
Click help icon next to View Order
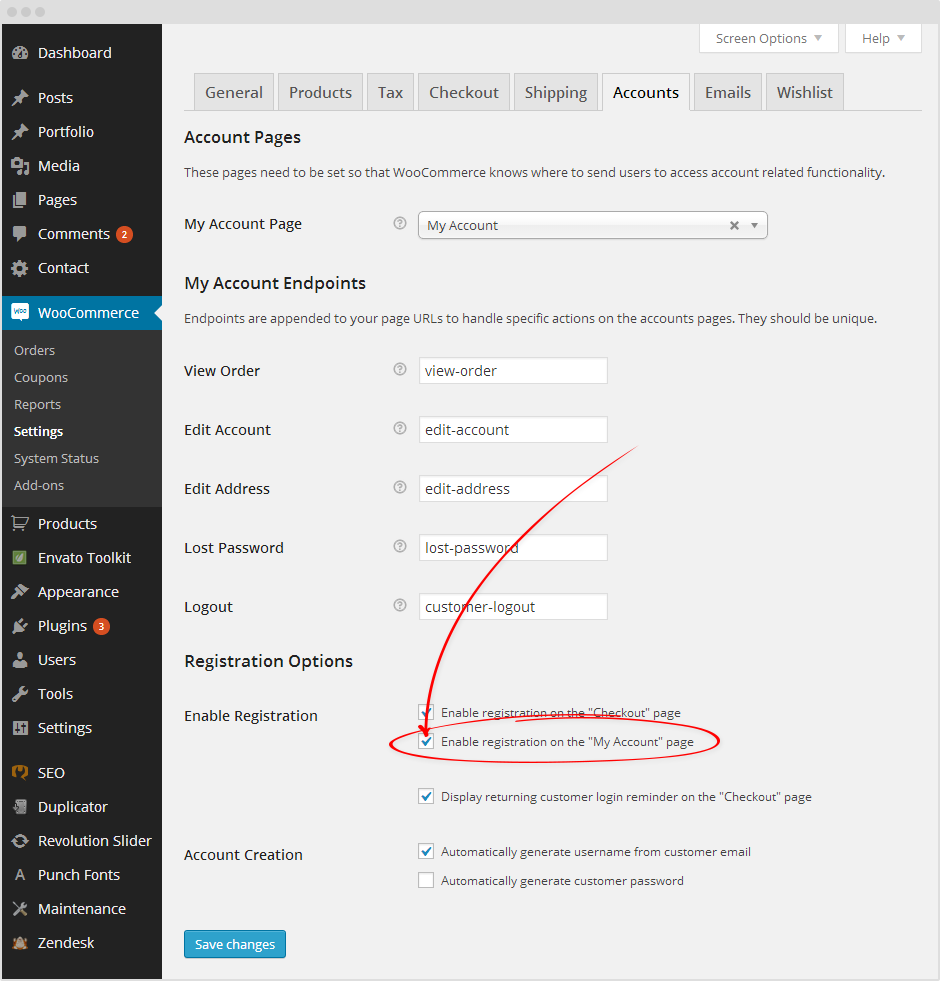tap(400, 370)
